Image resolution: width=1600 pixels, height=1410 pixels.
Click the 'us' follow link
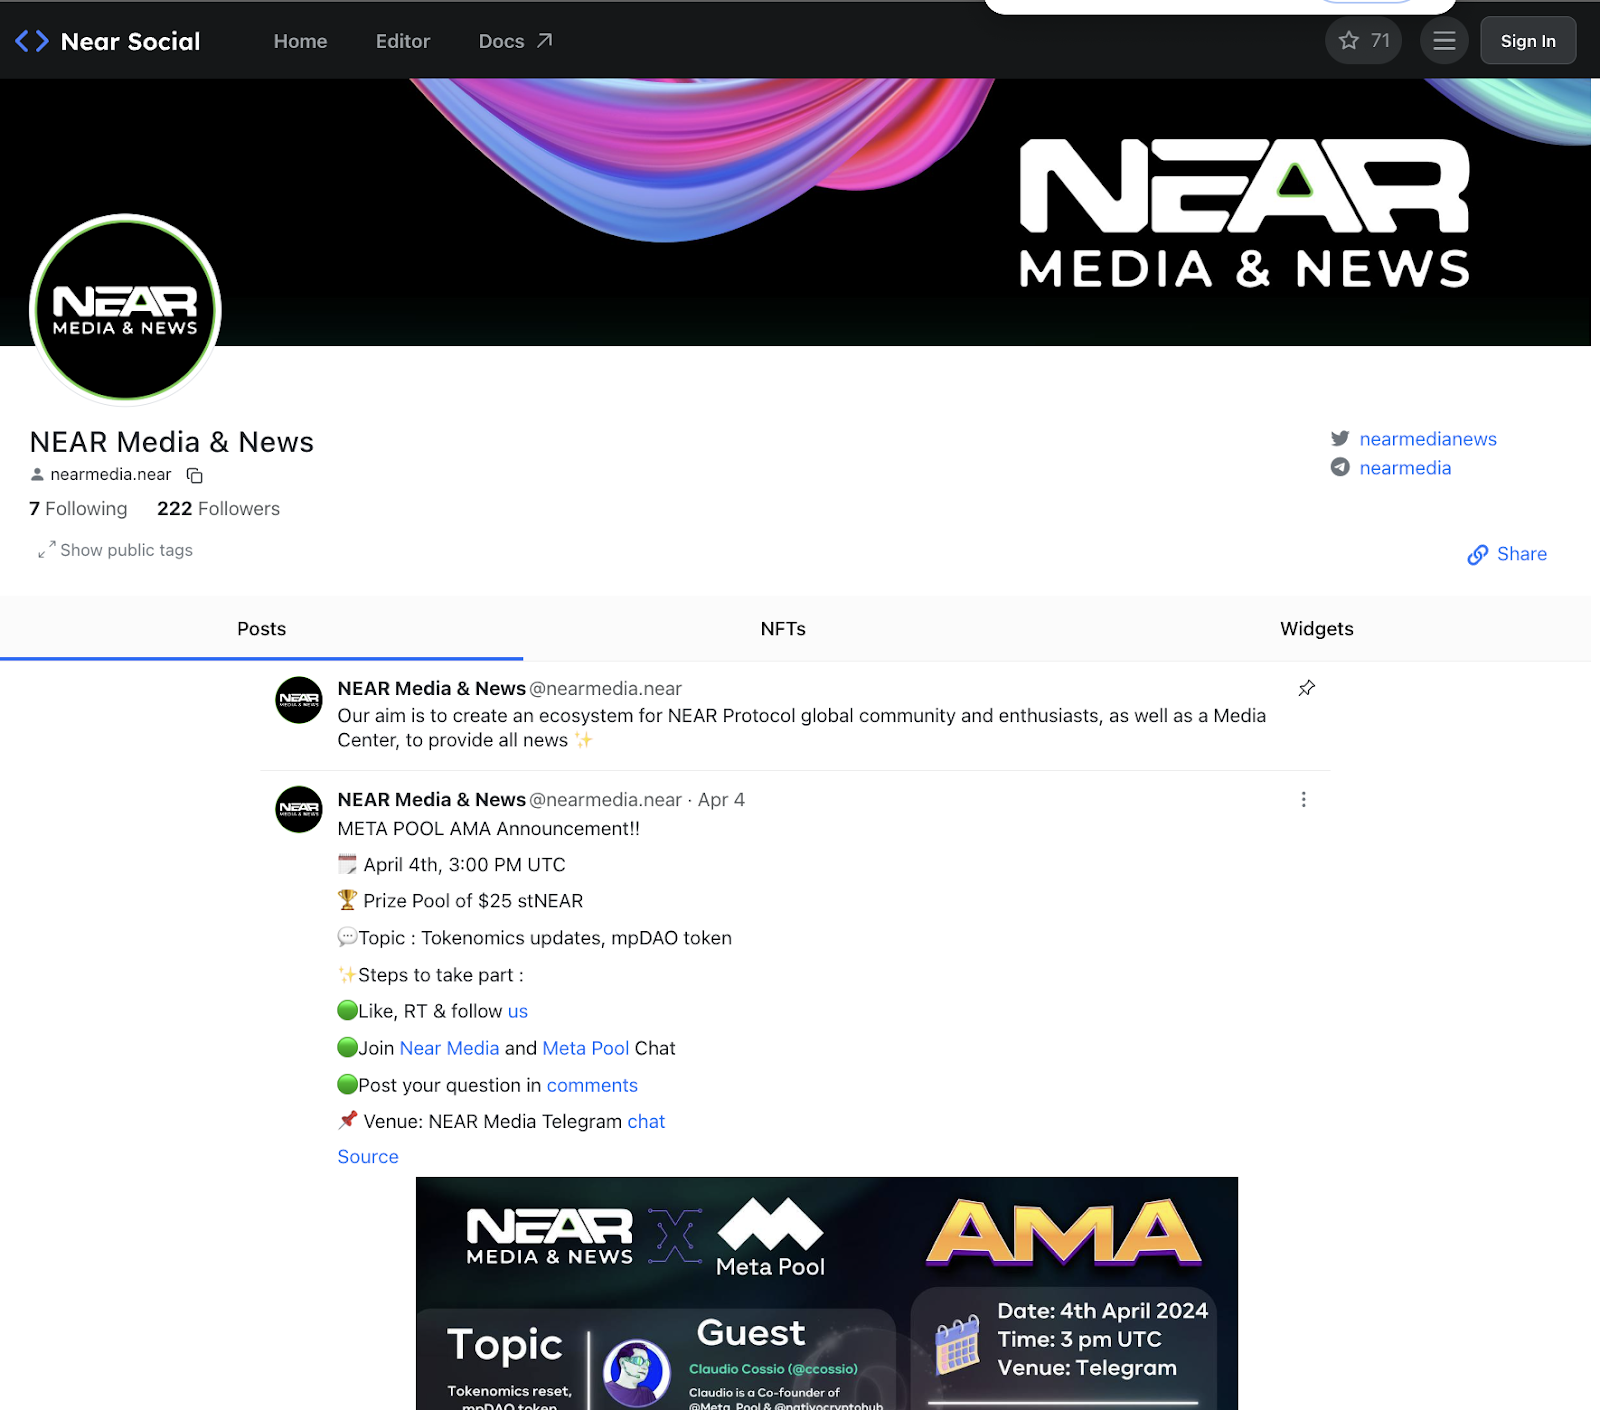518,1011
